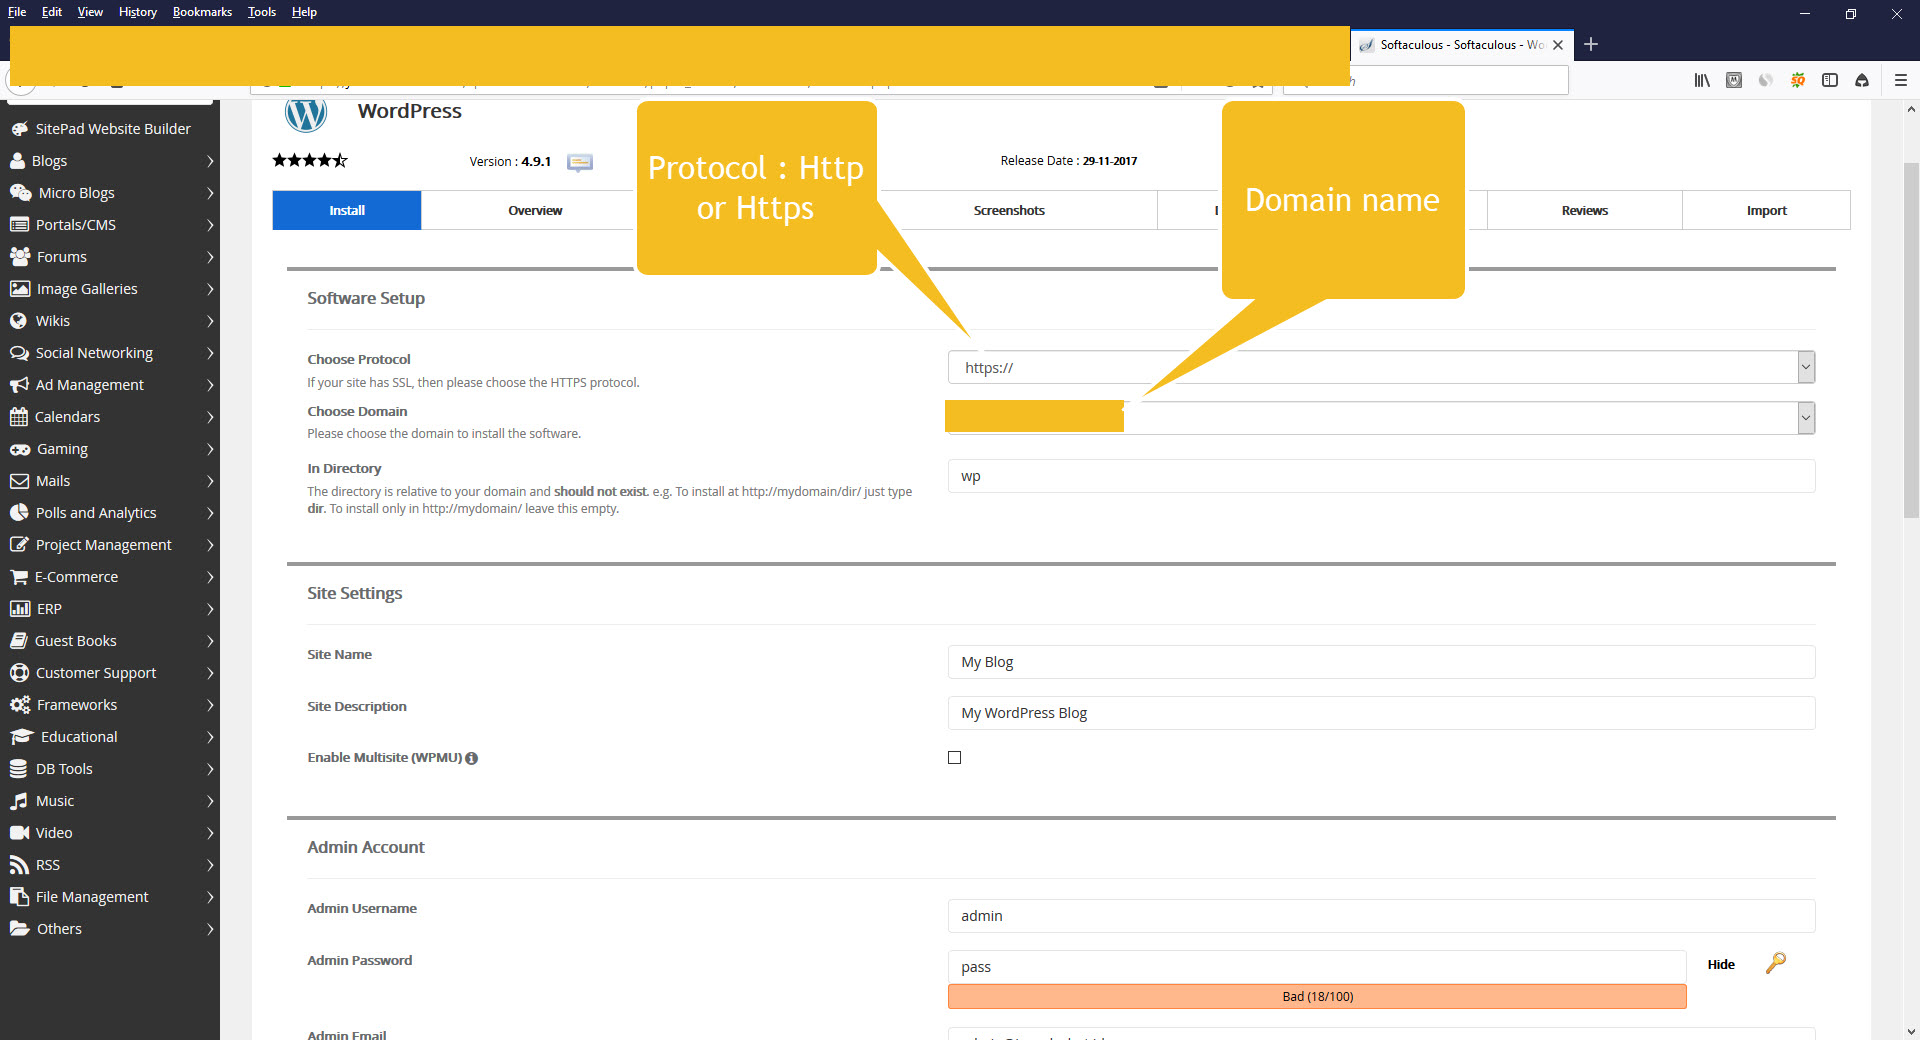Viewport: 1920px width, 1040px height.
Task: Enable the Multisite (WPMU) checkbox
Action: pyautogui.click(x=954, y=758)
